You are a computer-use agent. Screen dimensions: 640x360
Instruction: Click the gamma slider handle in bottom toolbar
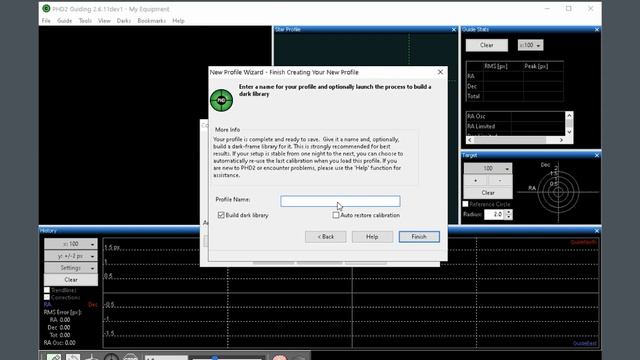[215, 358]
